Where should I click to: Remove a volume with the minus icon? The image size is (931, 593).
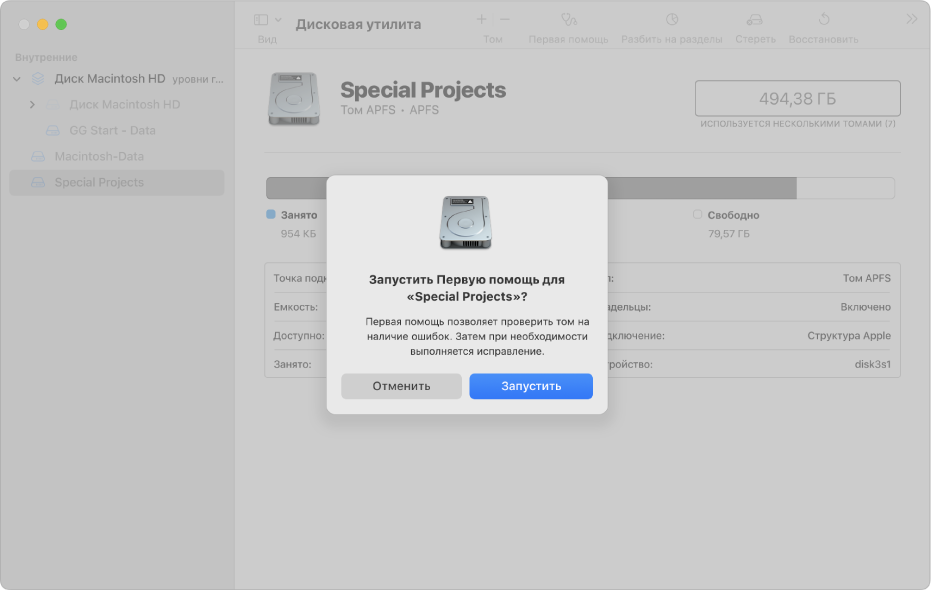[x=505, y=19]
